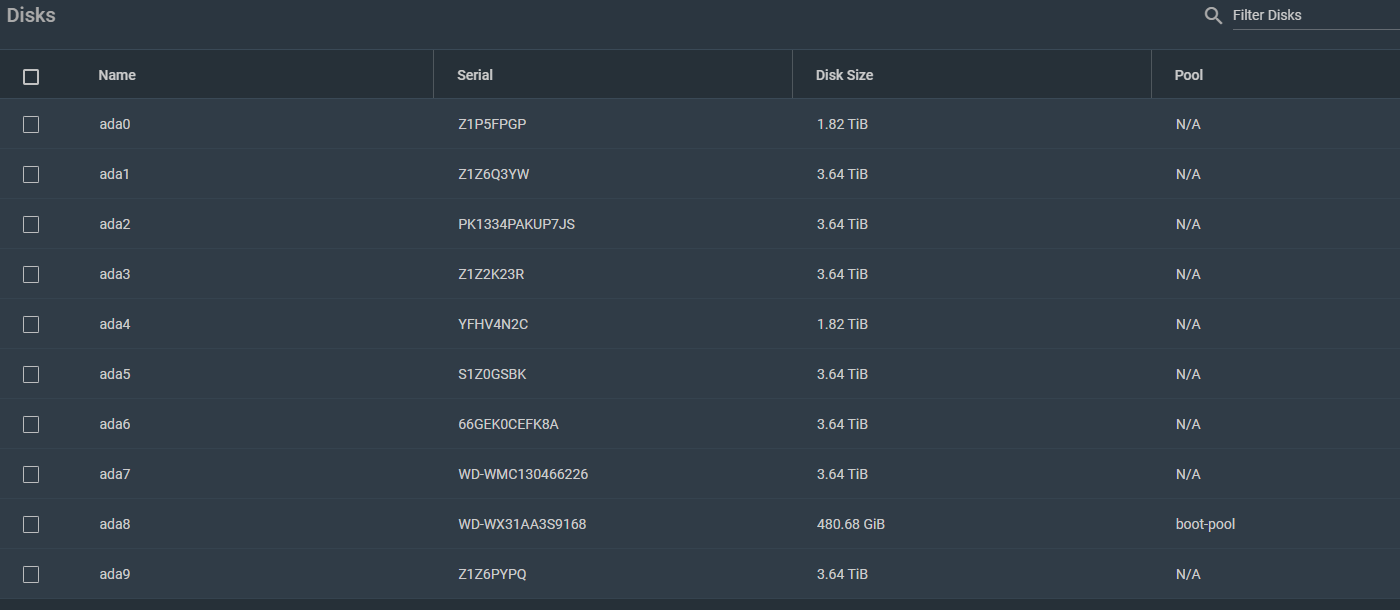Sort the table by Pool column
Screen dimensions: 1400x610
pos(1189,75)
